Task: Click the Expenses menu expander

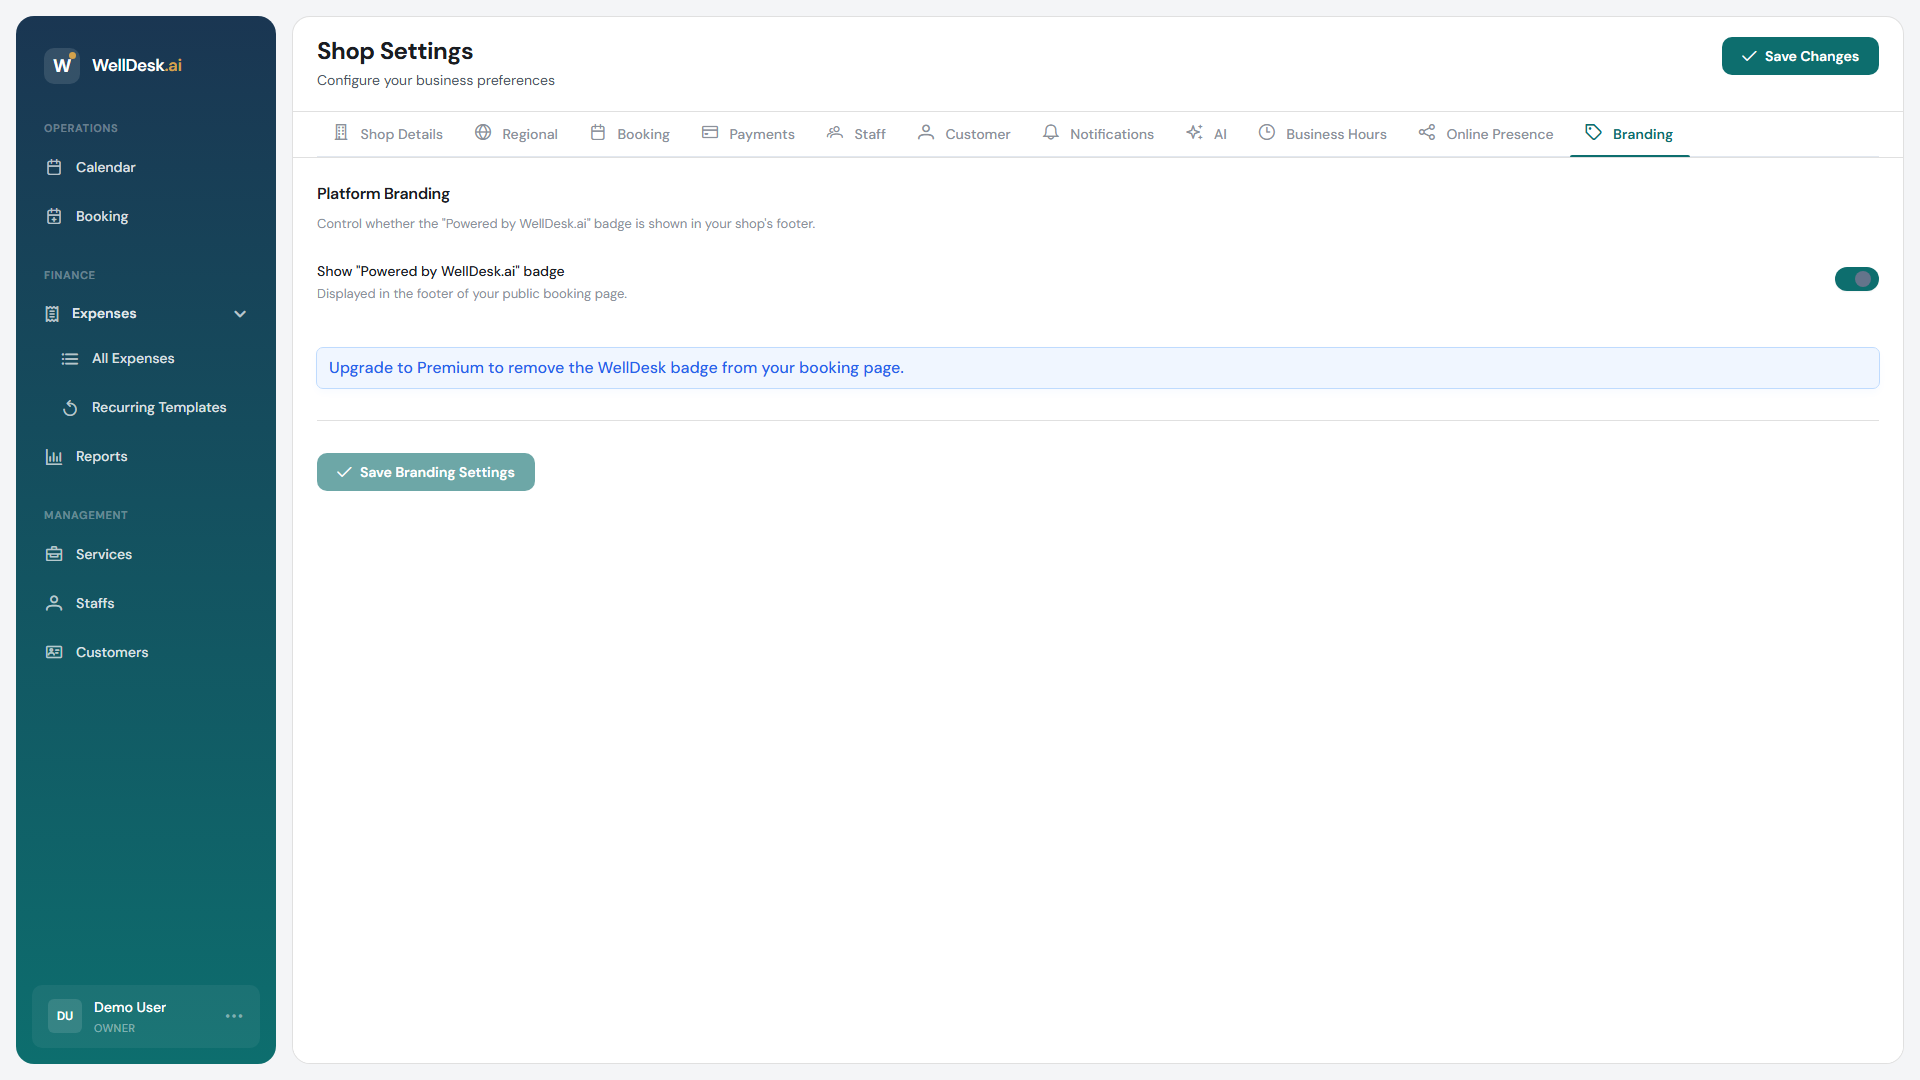Action: (104, 313)
